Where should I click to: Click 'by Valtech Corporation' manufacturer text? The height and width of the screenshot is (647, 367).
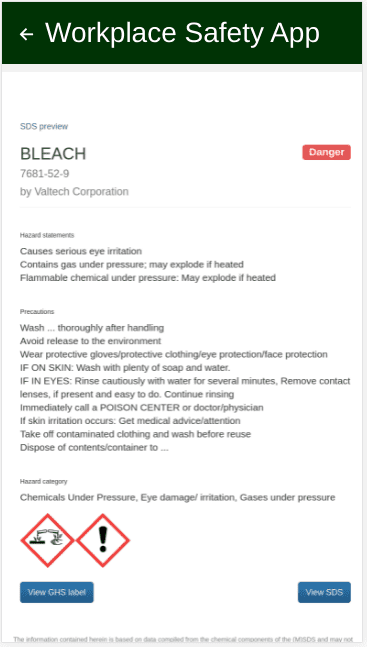tap(74, 191)
